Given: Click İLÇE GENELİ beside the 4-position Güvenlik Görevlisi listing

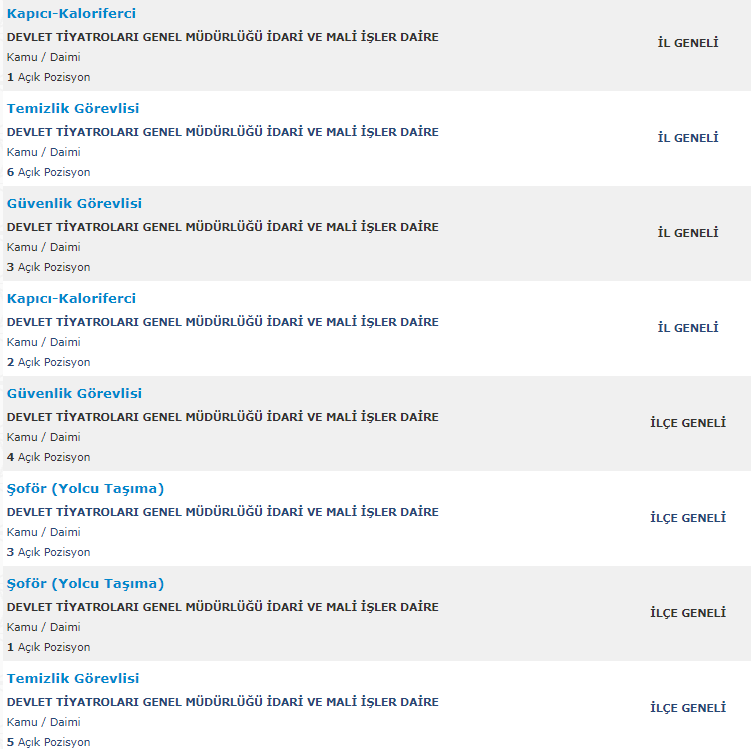Looking at the screenshot, I should (x=688, y=423).
